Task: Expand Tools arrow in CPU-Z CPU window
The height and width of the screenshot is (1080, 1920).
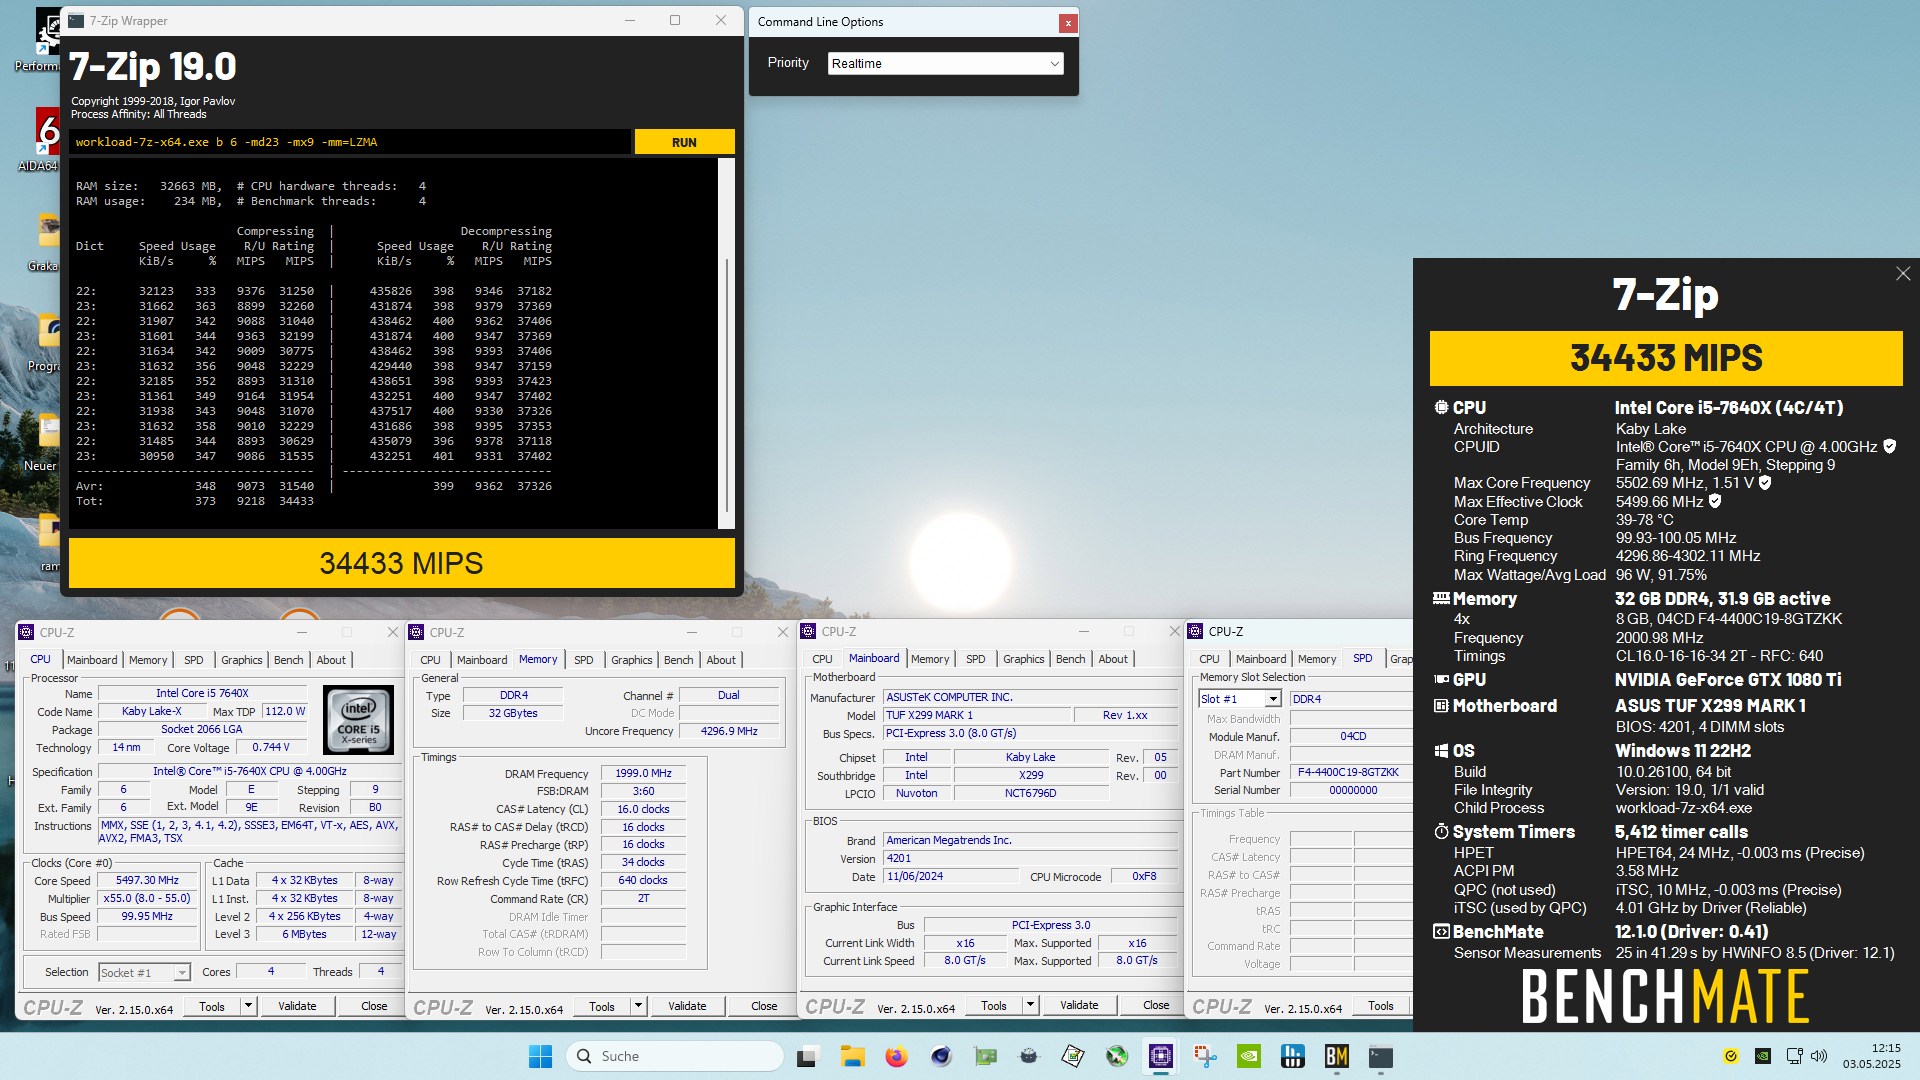Action: coord(248,1006)
